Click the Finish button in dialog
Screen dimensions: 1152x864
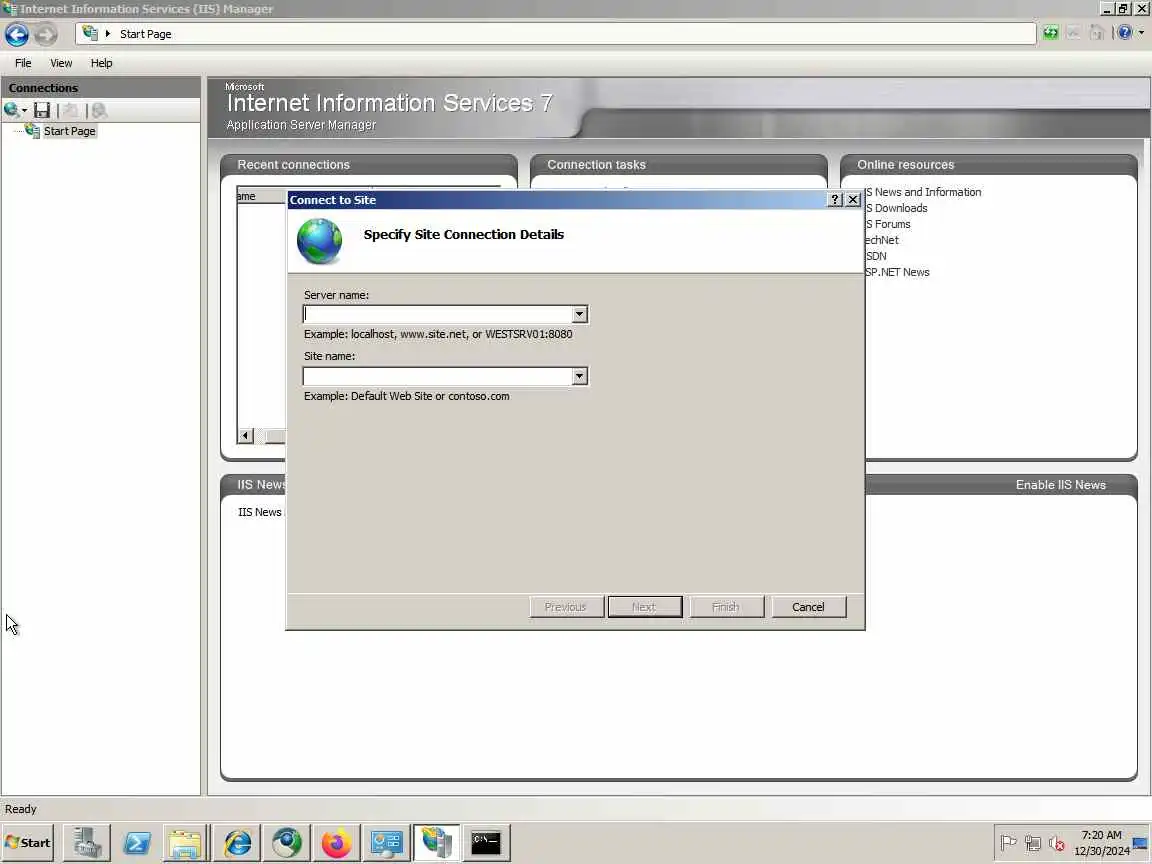click(726, 607)
